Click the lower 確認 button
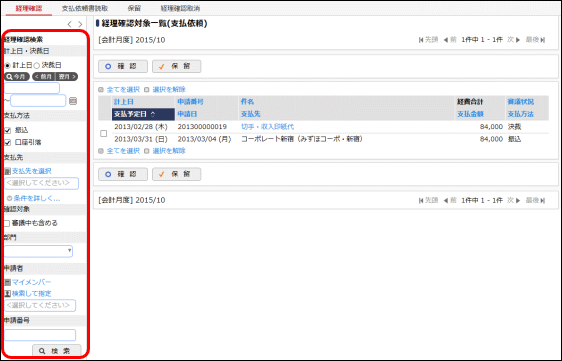The image size is (562, 361). pos(123,174)
